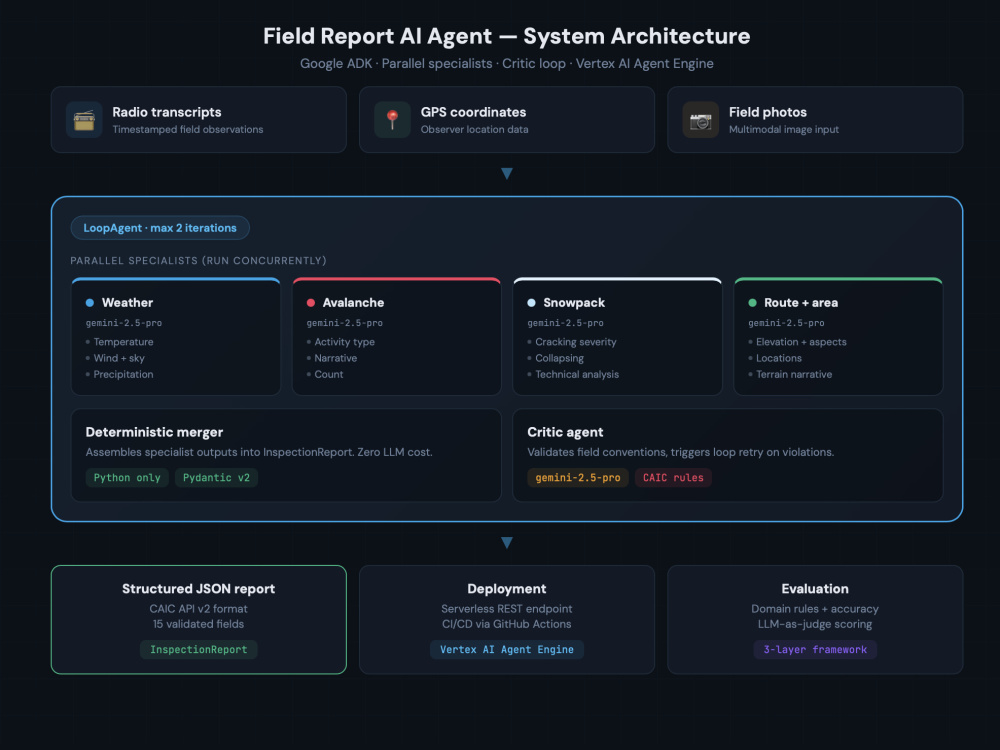Click 'Assembles specialist outputs' description text
Image resolution: width=1000 pixels, height=750 pixels.
pos(259,452)
